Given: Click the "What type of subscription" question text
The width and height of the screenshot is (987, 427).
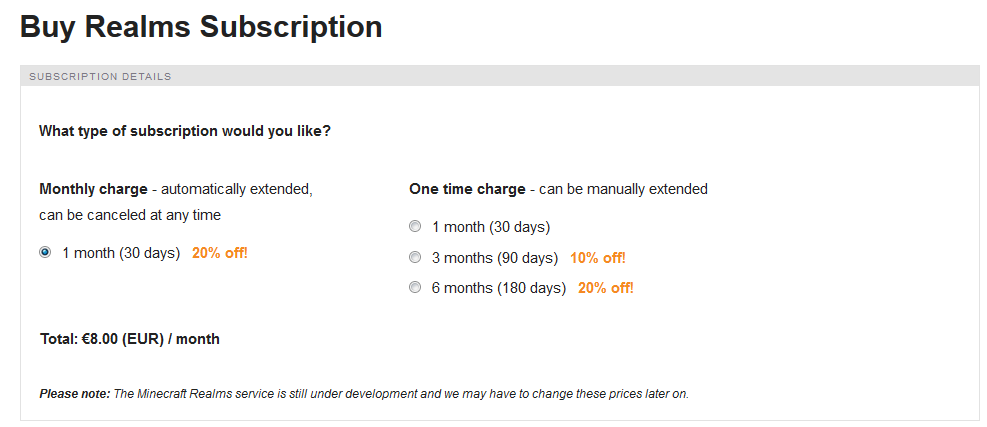Looking at the screenshot, I should coord(185,131).
